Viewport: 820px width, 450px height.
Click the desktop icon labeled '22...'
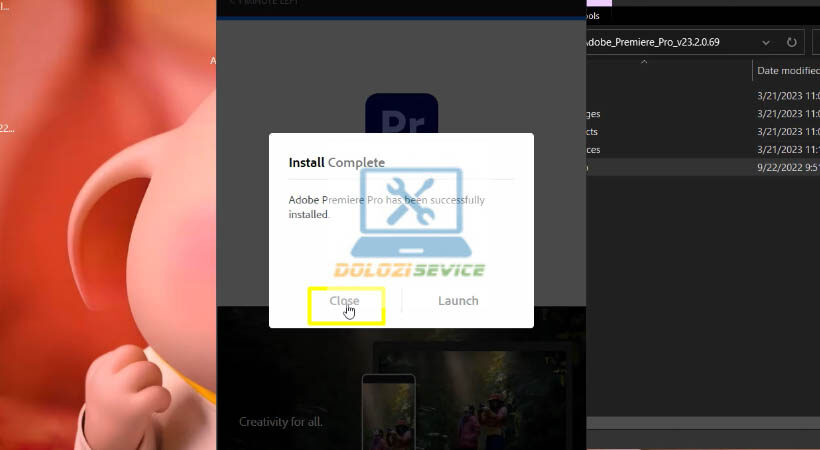[x=6, y=128]
